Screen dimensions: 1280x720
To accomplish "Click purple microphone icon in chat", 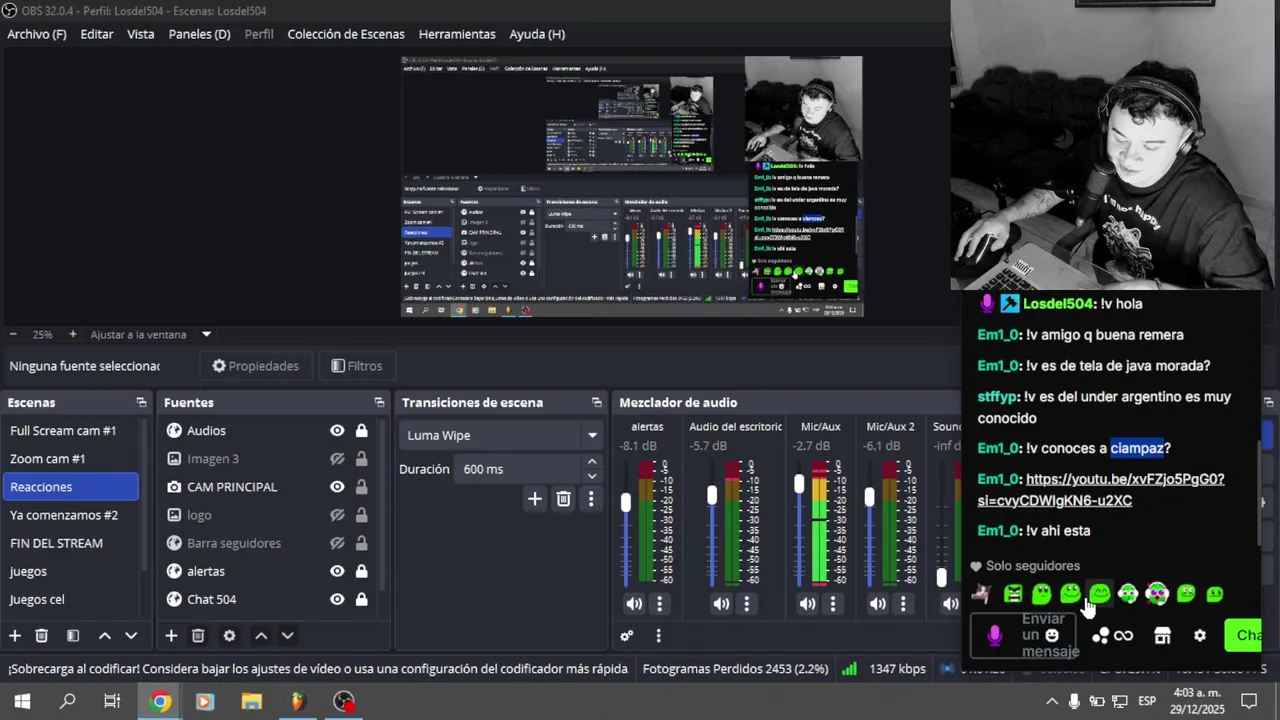I will (x=994, y=636).
